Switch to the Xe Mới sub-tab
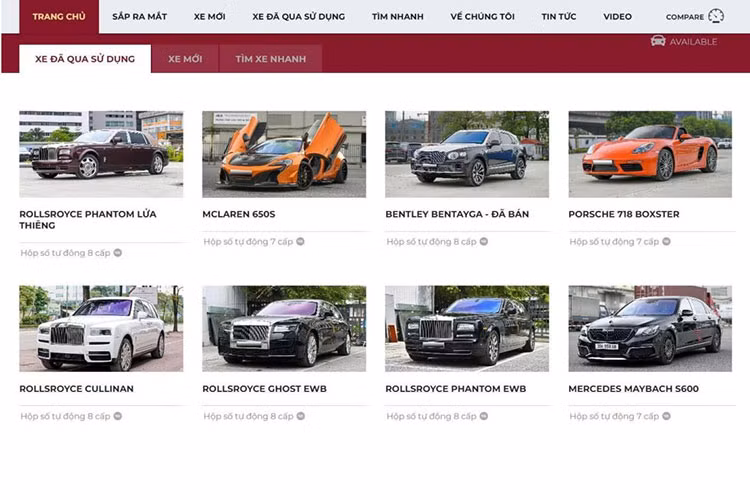This screenshot has height=500, width=750. [185, 59]
